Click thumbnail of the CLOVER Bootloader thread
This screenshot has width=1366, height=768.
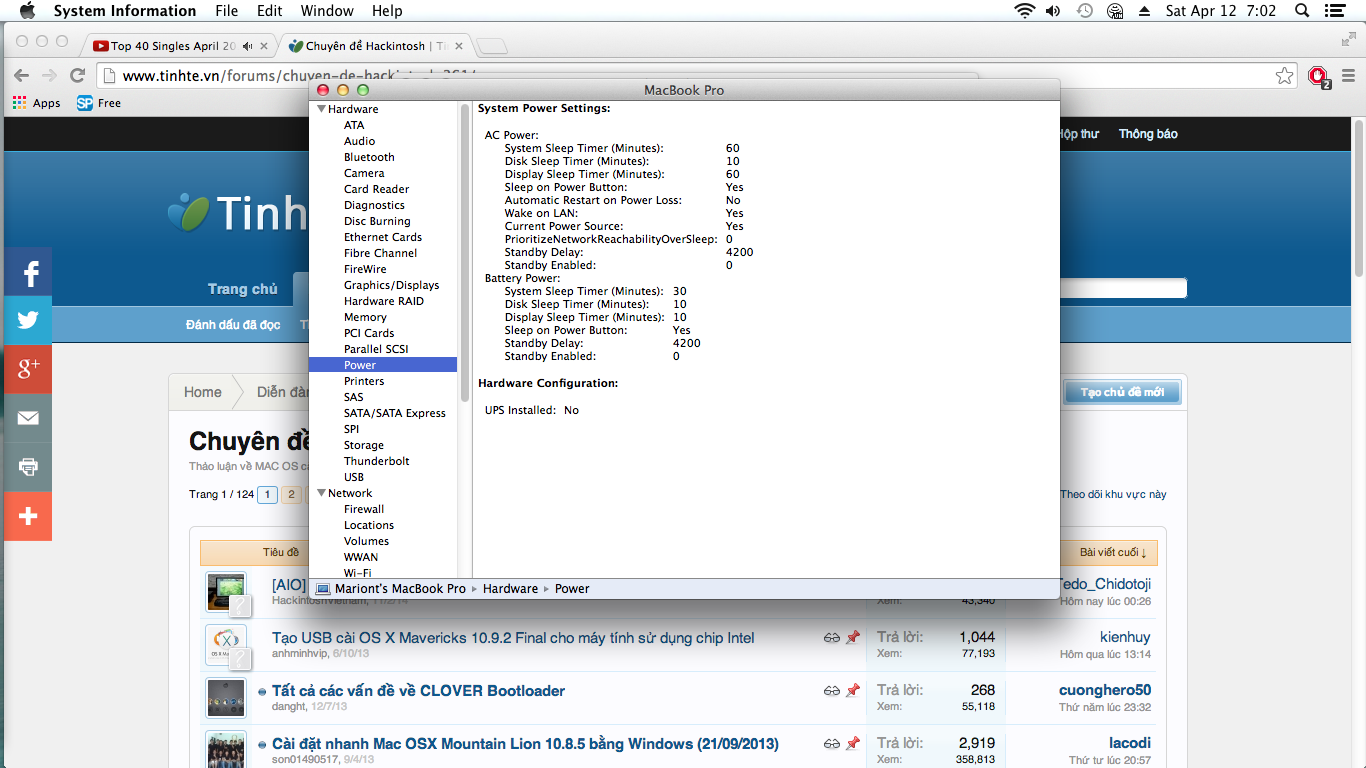click(x=226, y=697)
